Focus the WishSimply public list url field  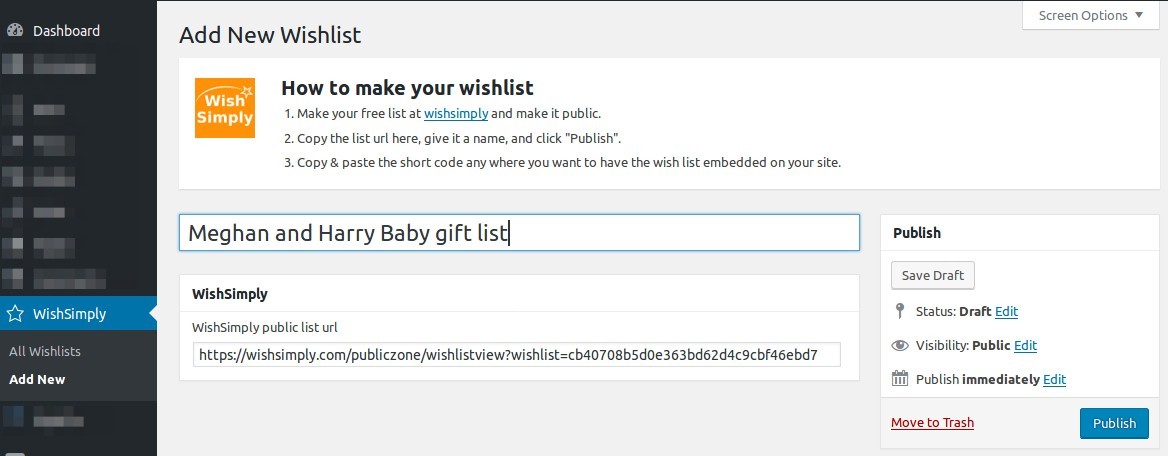pyautogui.click(x=516, y=355)
